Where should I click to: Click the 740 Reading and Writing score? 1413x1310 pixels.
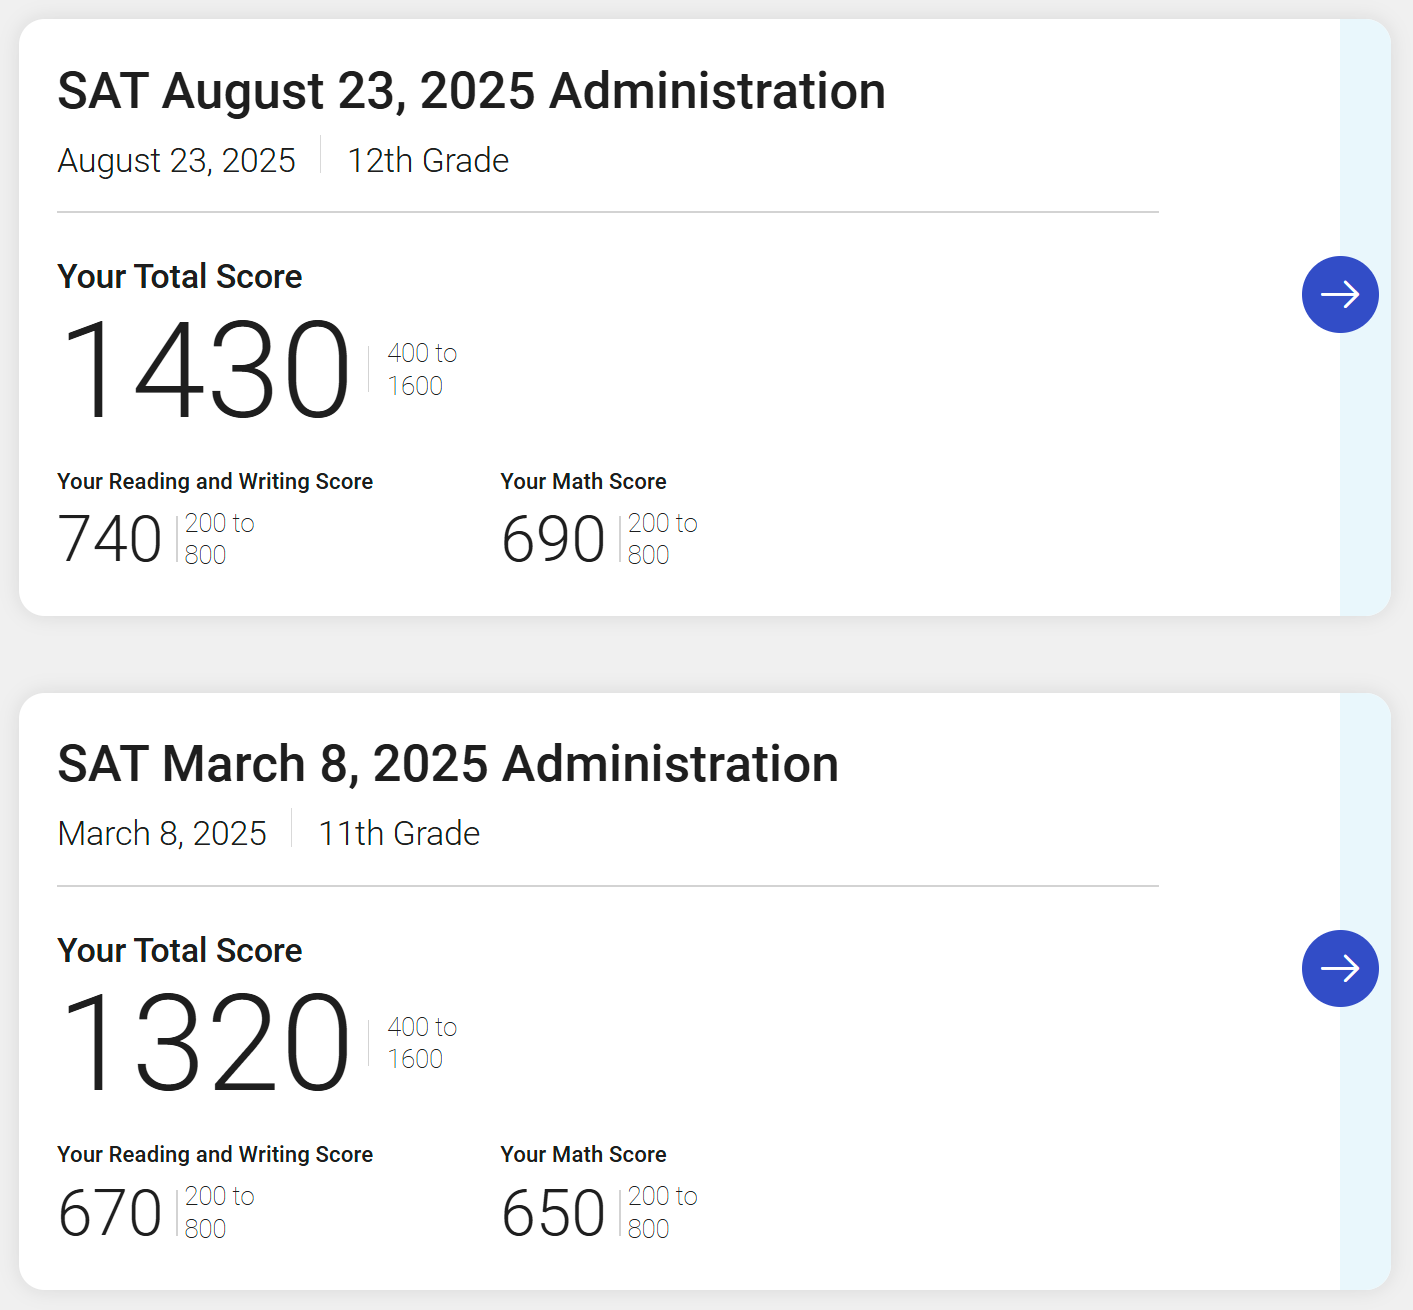tap(110, 539)
